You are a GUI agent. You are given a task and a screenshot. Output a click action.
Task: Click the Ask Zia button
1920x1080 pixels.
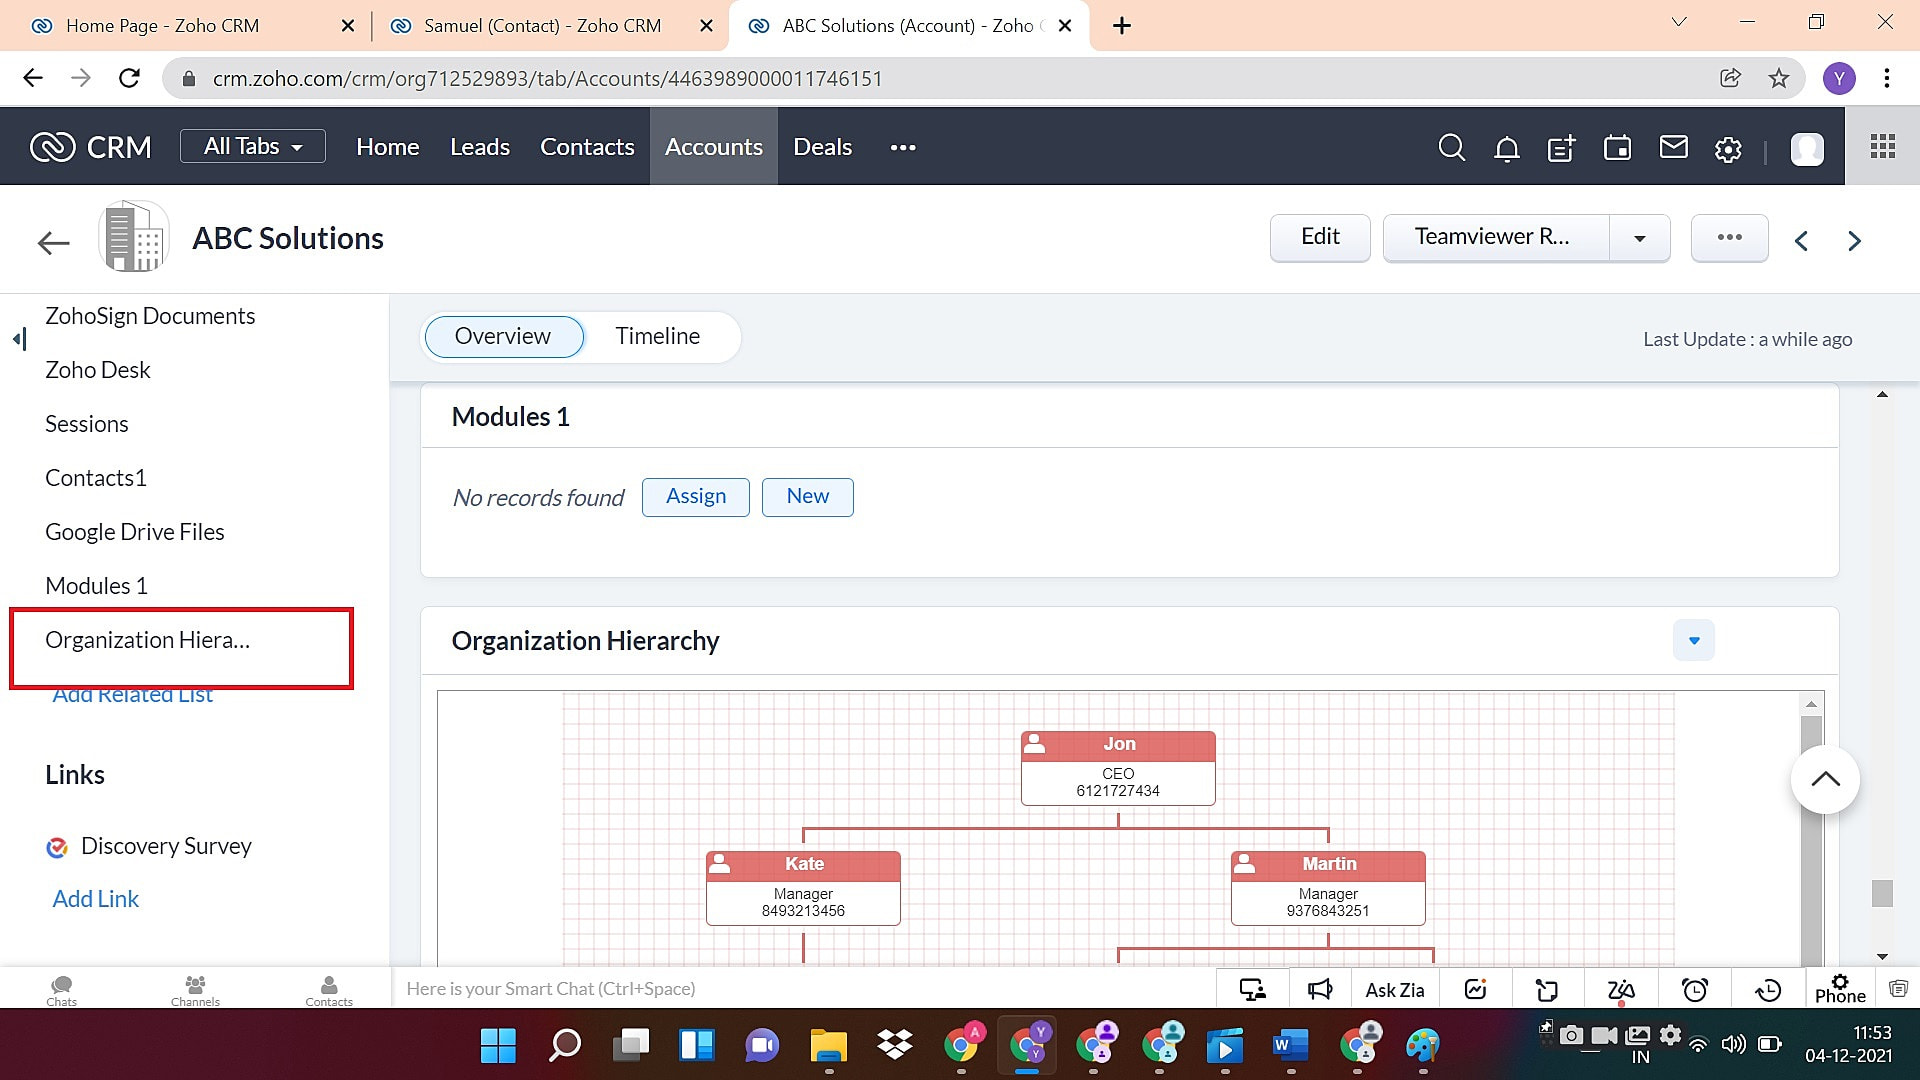coord(1394,989)
